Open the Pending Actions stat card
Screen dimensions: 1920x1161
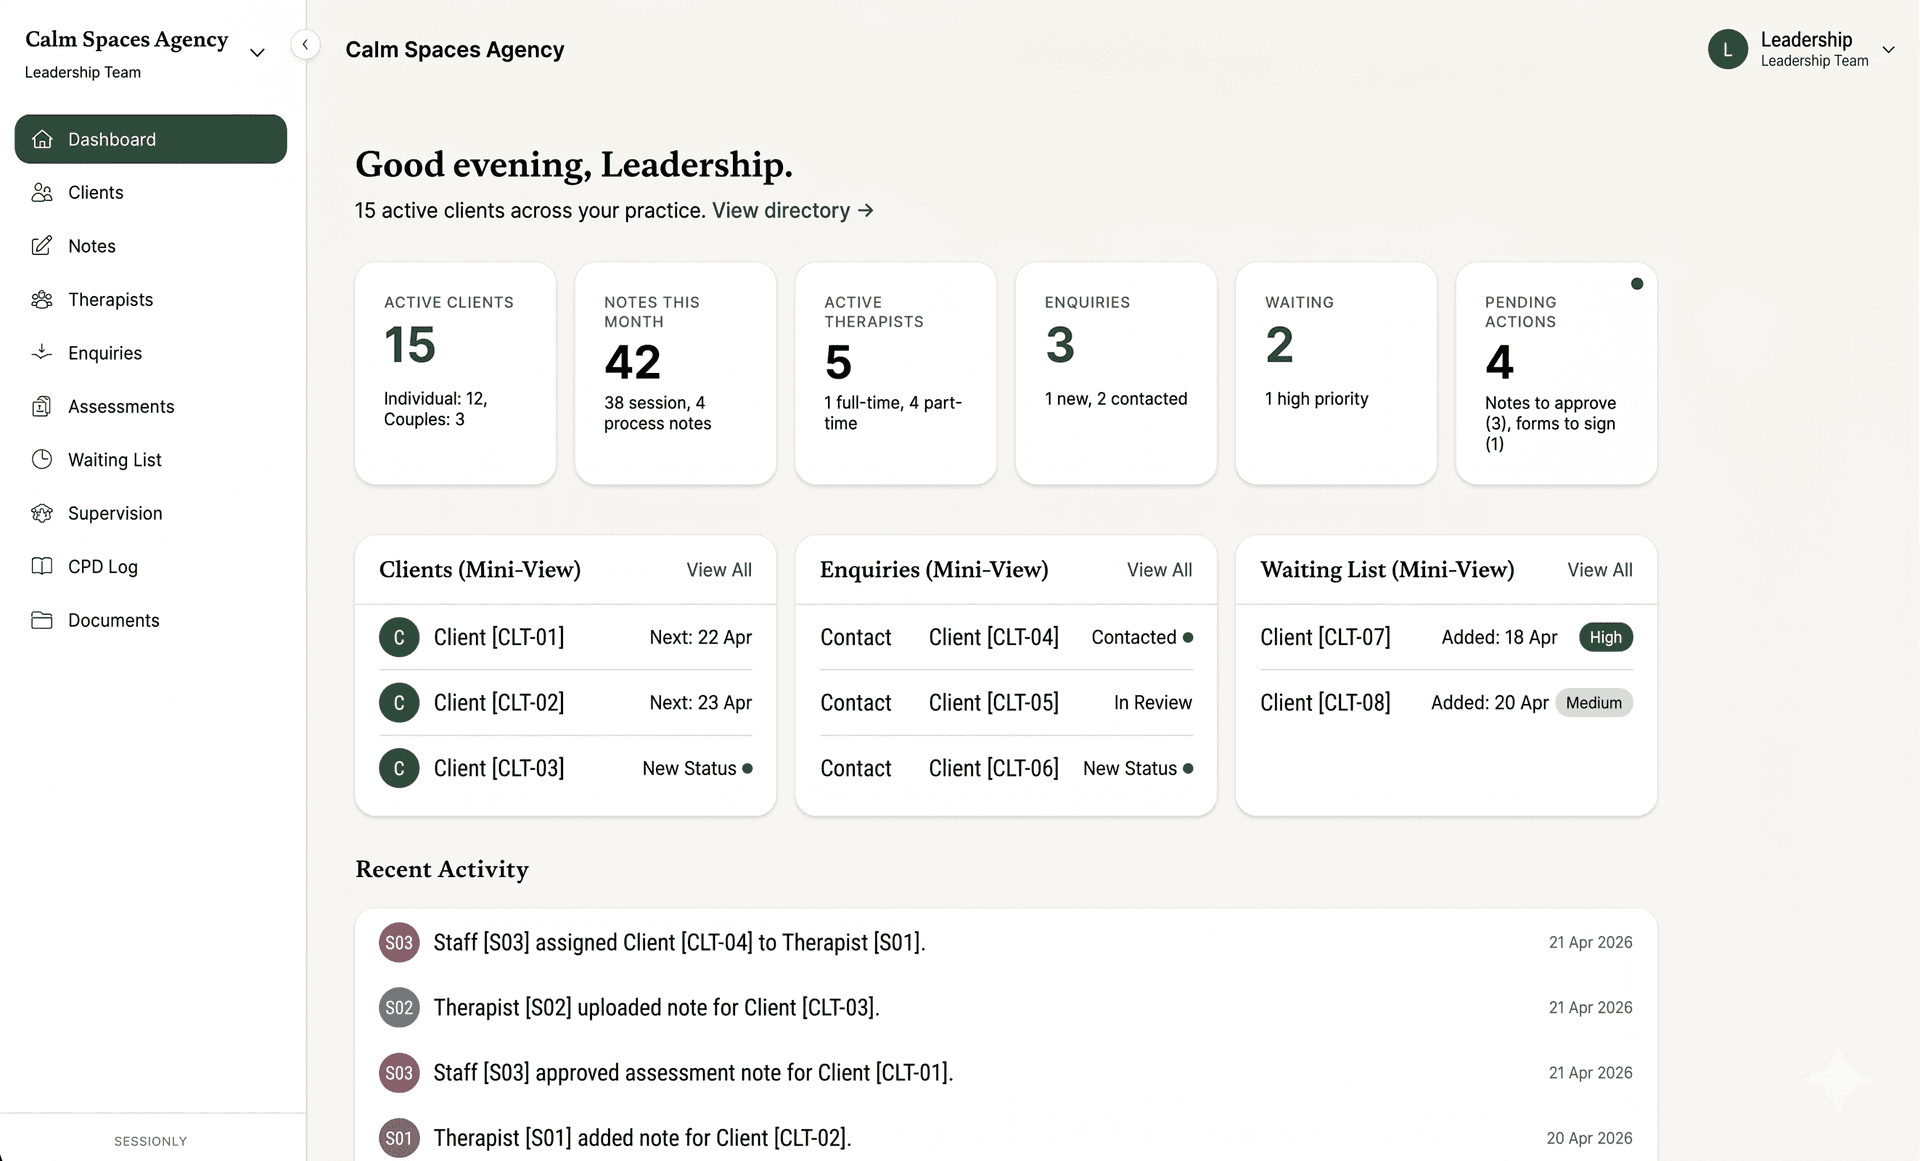pyautogui.click(x=1556, y=373)
